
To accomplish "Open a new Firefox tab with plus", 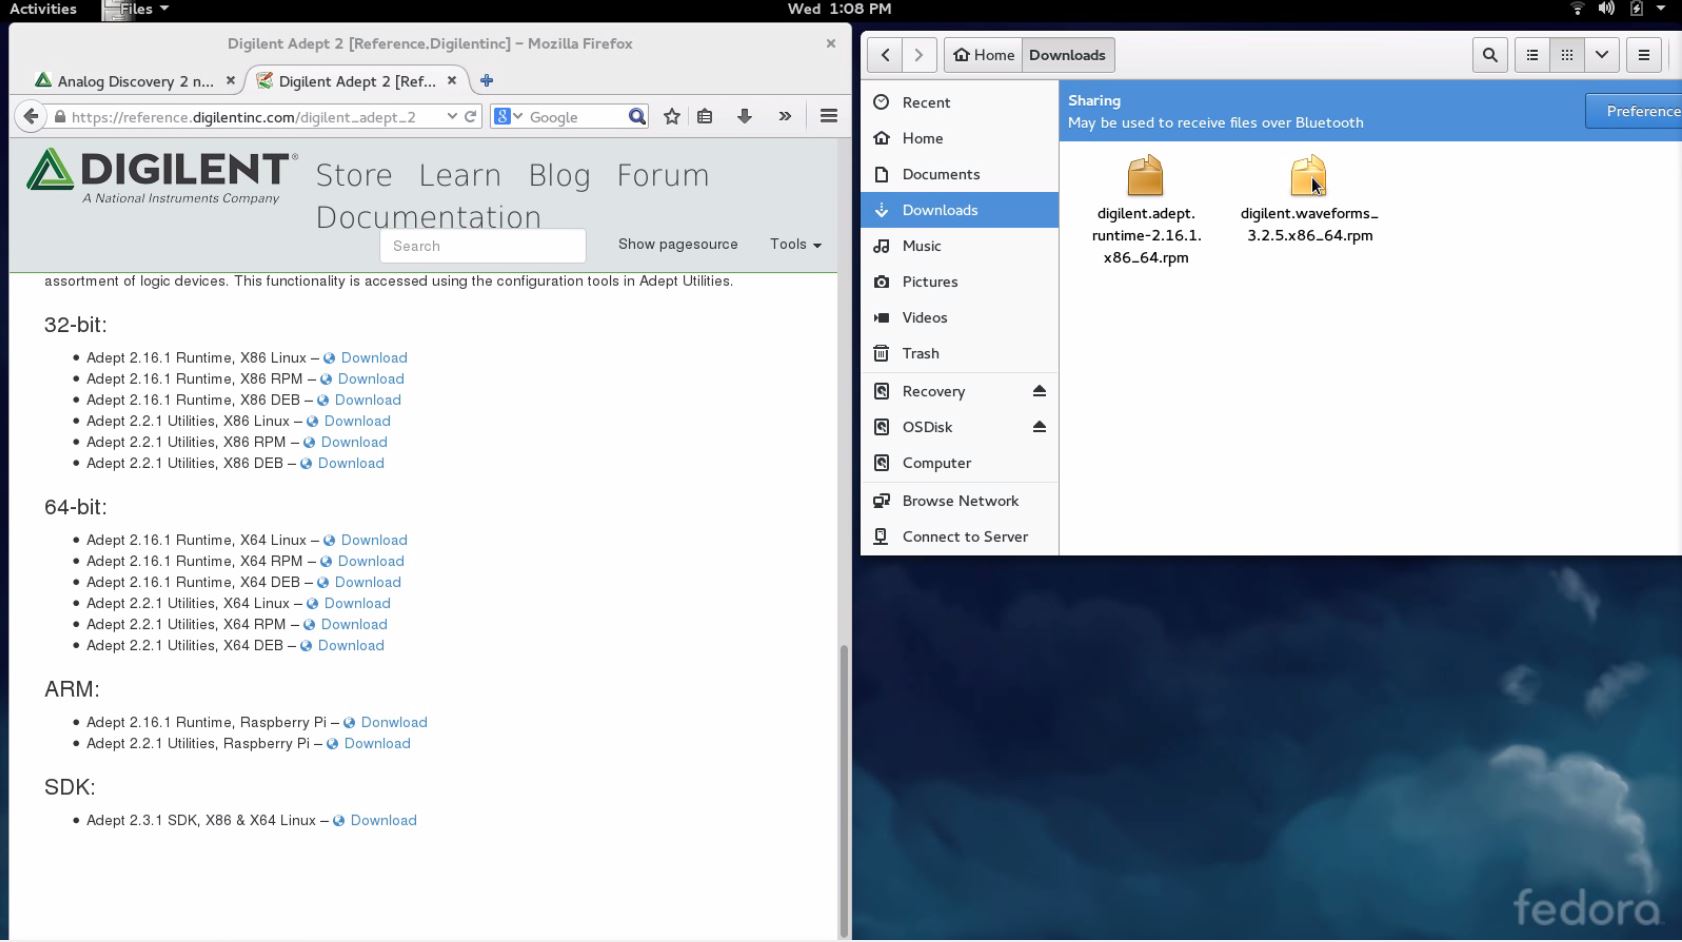I will 487,81.
